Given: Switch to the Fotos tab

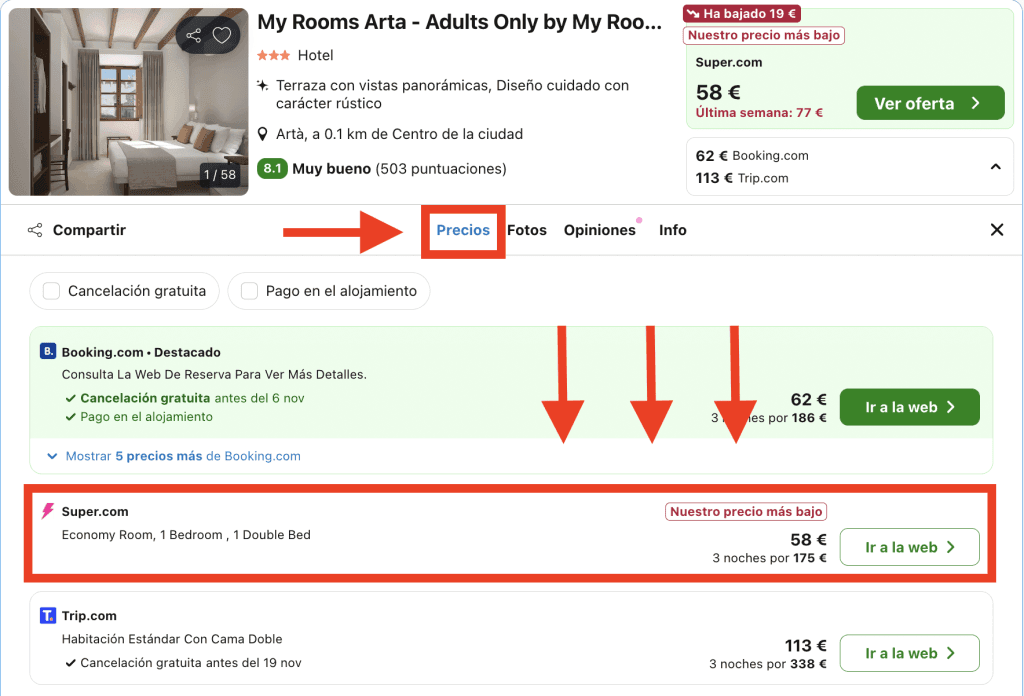Looking at the screenshot, I should [527, 230].
